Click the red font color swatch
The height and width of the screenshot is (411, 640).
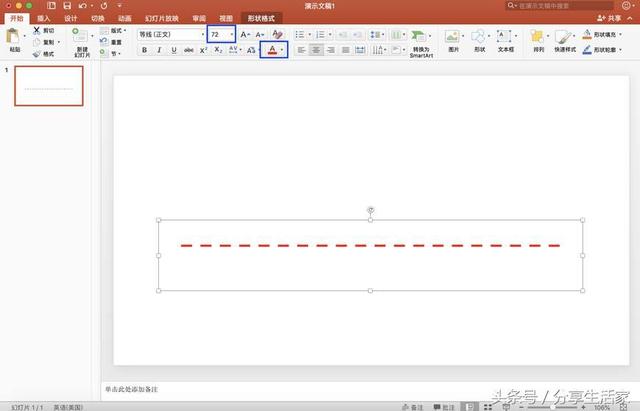coord(270,50)
